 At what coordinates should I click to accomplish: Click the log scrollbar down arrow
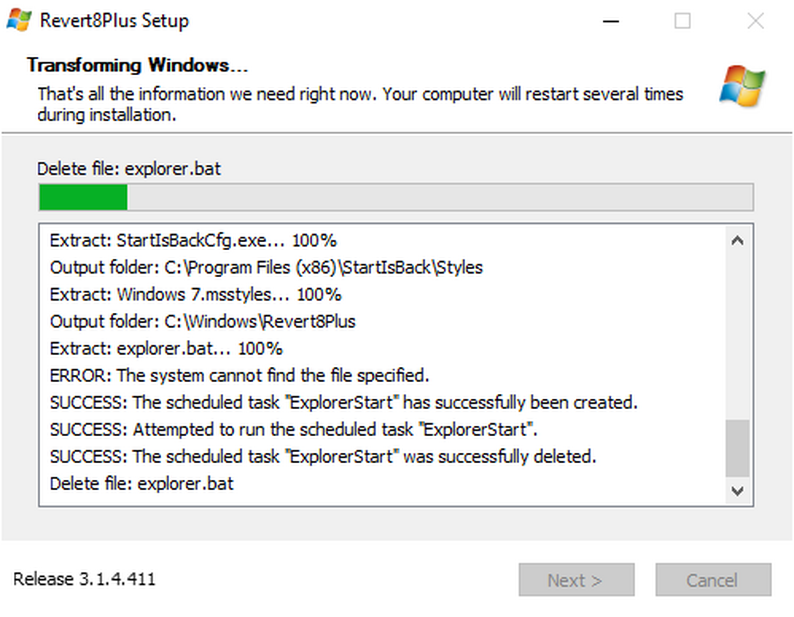737,491
